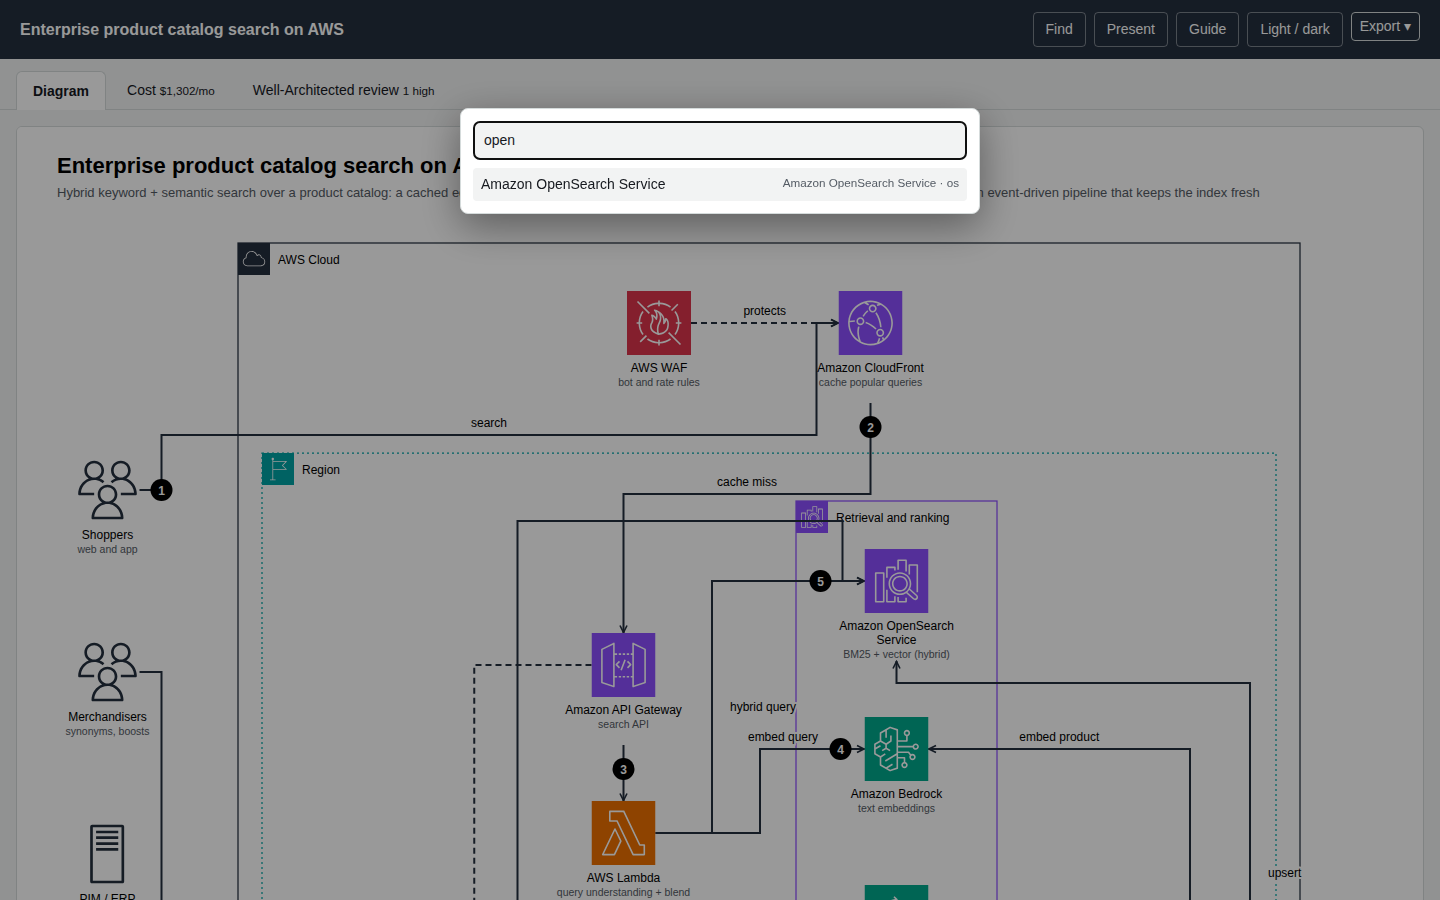Click the Region flag icon

(278, 469)
